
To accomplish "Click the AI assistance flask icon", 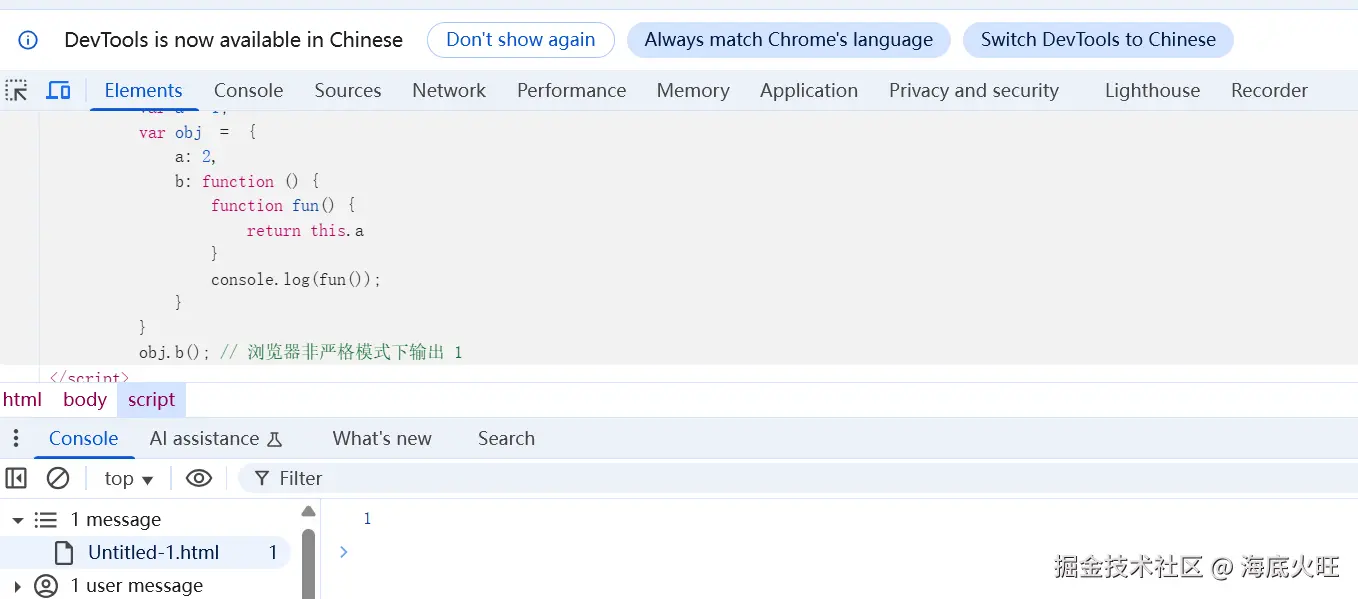I will (x=275, y=439).
